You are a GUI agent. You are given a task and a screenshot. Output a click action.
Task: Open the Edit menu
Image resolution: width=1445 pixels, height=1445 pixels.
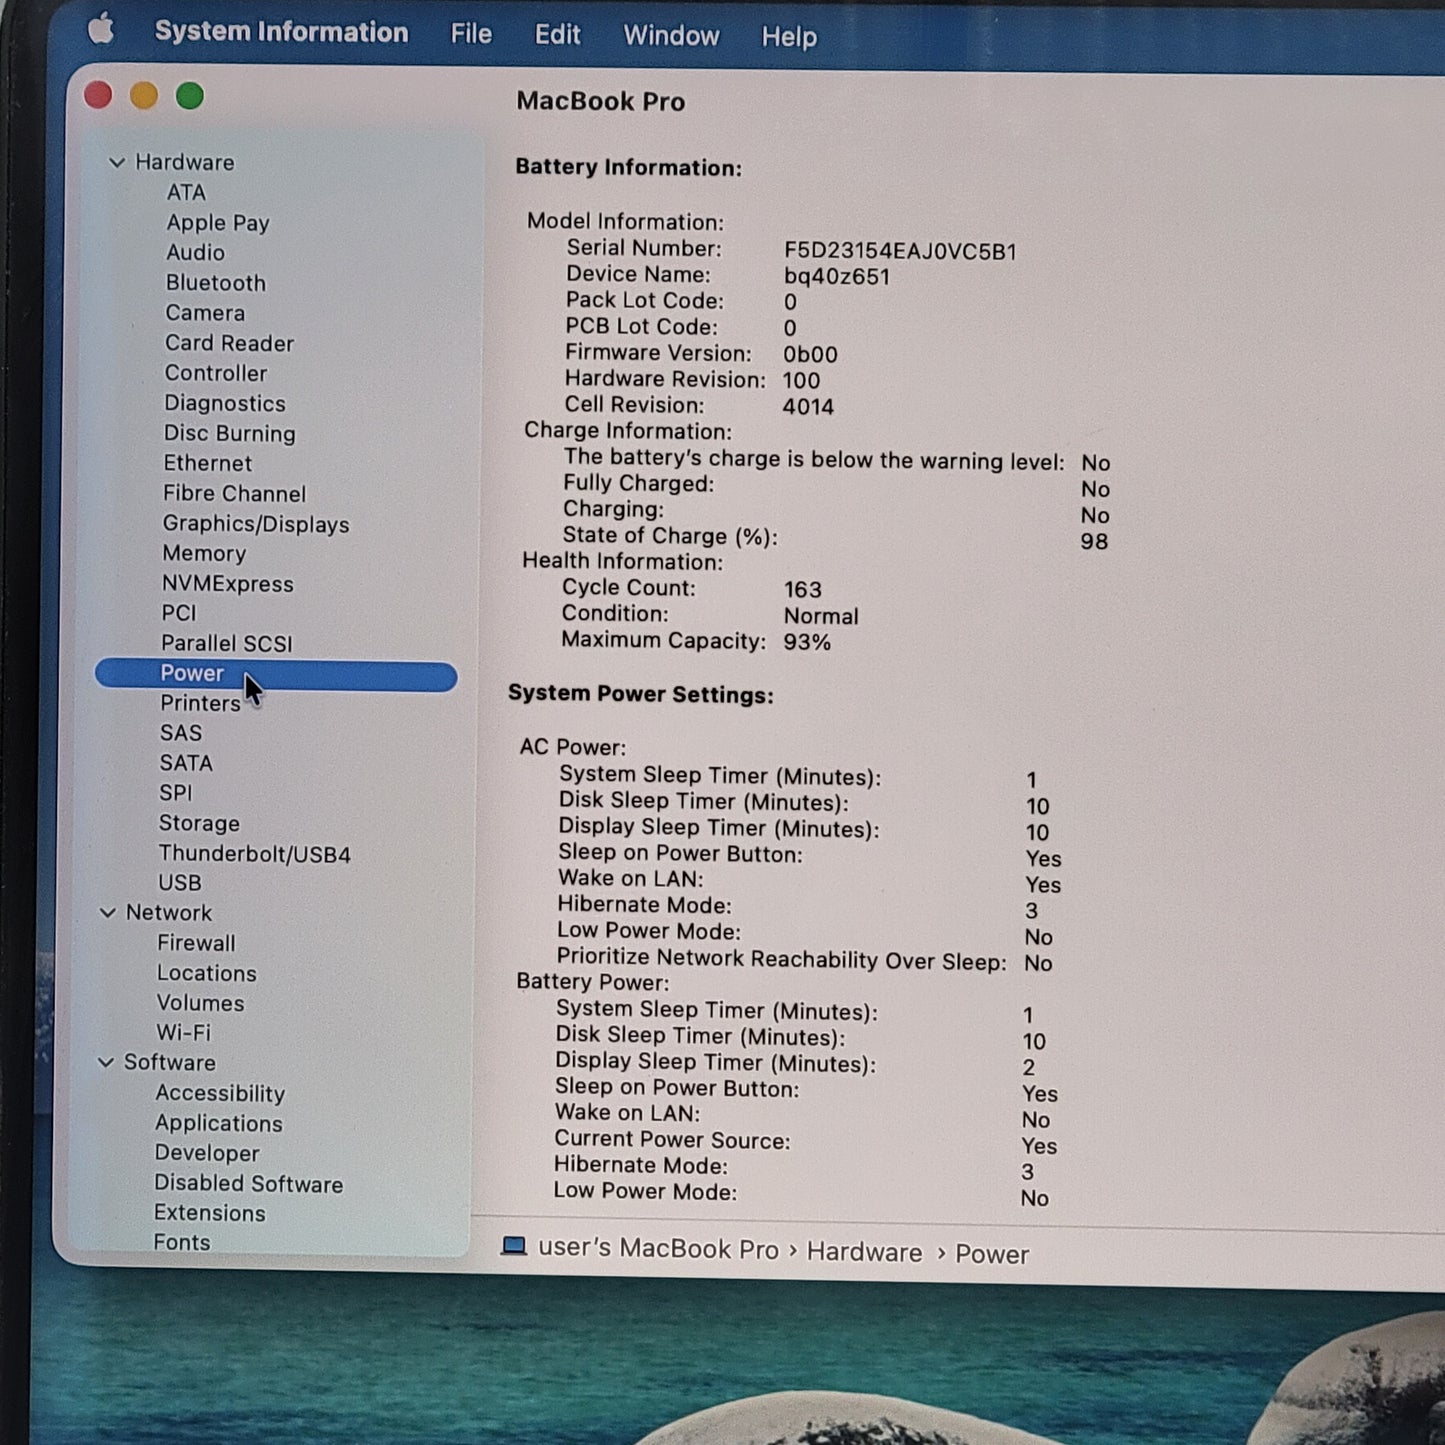(x=557, y=35)
